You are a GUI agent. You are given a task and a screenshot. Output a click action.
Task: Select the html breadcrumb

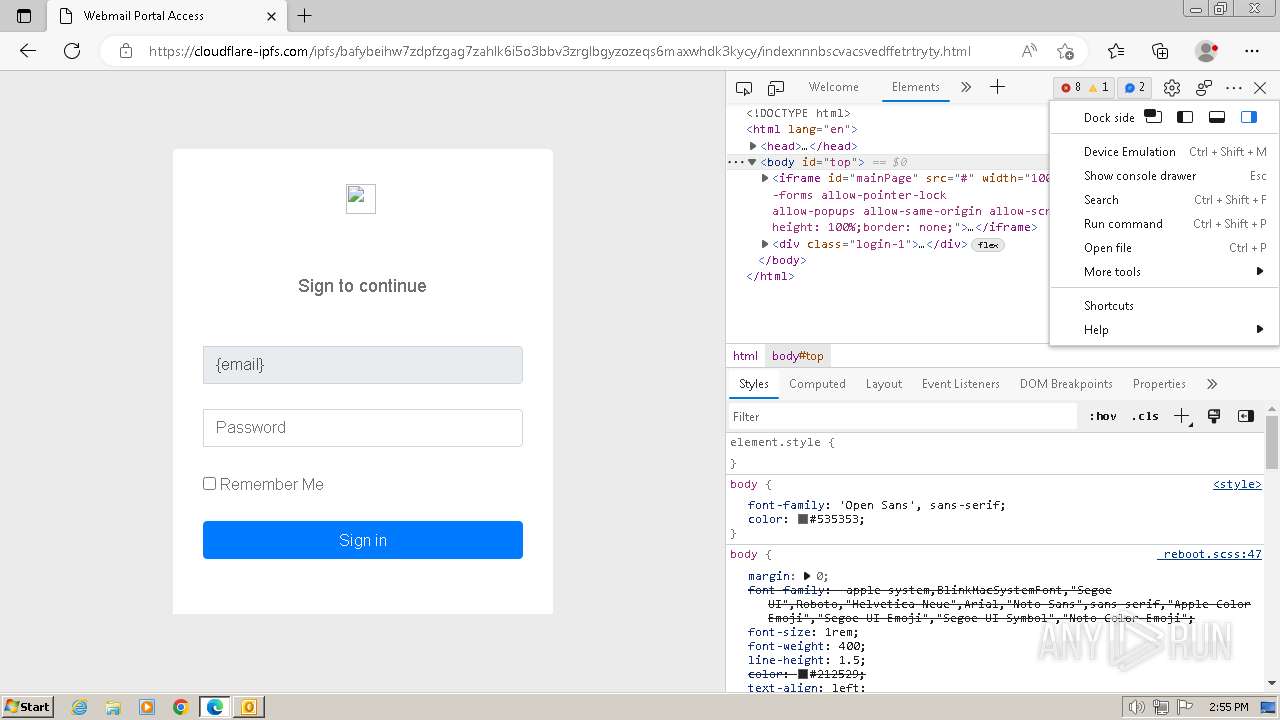(x=745, y=356)
